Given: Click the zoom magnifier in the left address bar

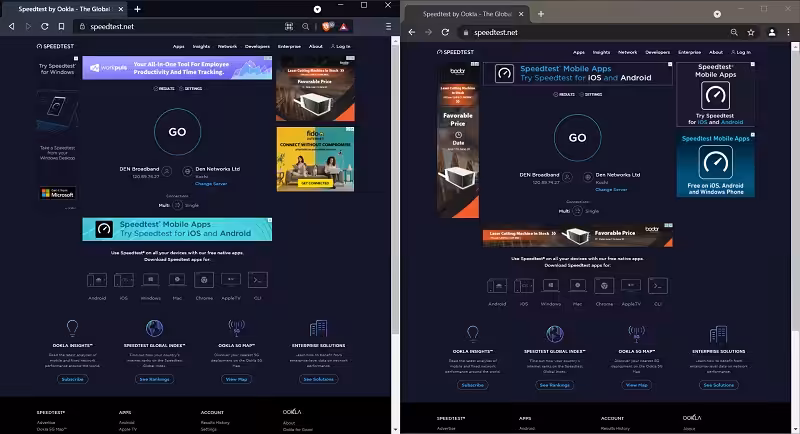Looking at the screenshot, I should pyautogui.click(x=306, y=27).
